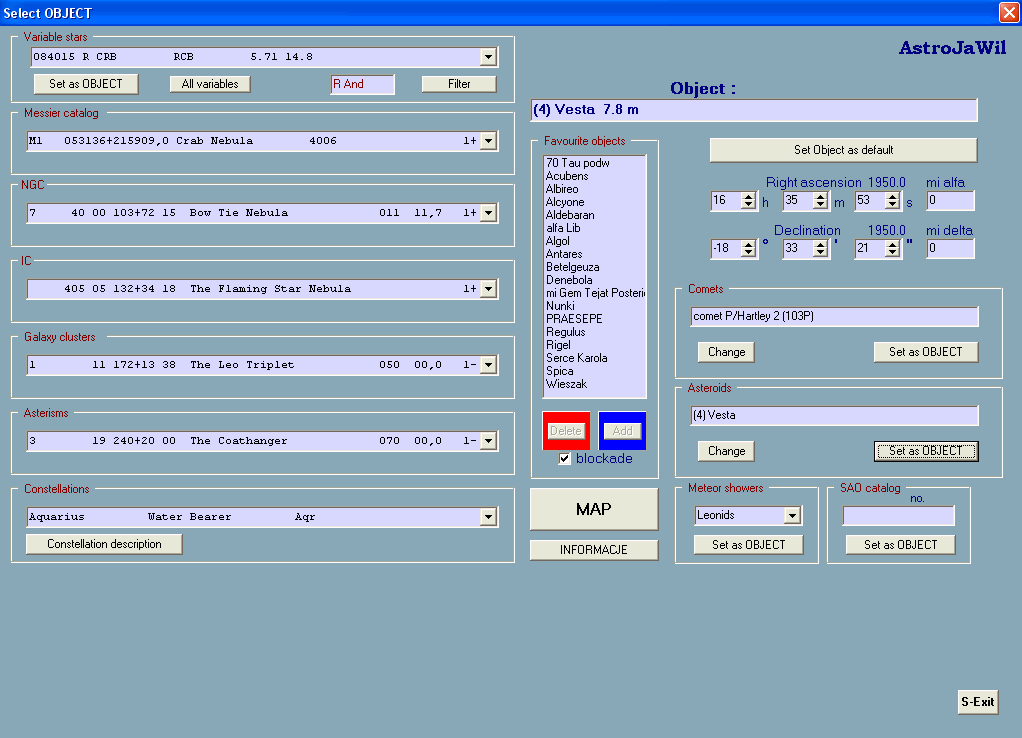Screen dimensions: 1022x738
Task: Click the mi alfa input field
Action: [x=950, y=201]
